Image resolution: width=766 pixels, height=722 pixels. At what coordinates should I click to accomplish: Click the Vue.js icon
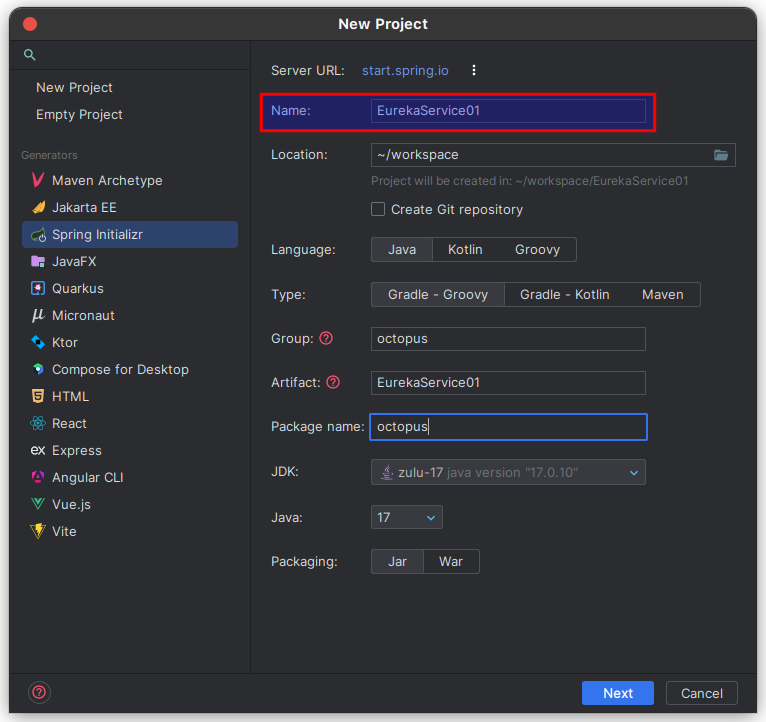click(x=38, y=504)
